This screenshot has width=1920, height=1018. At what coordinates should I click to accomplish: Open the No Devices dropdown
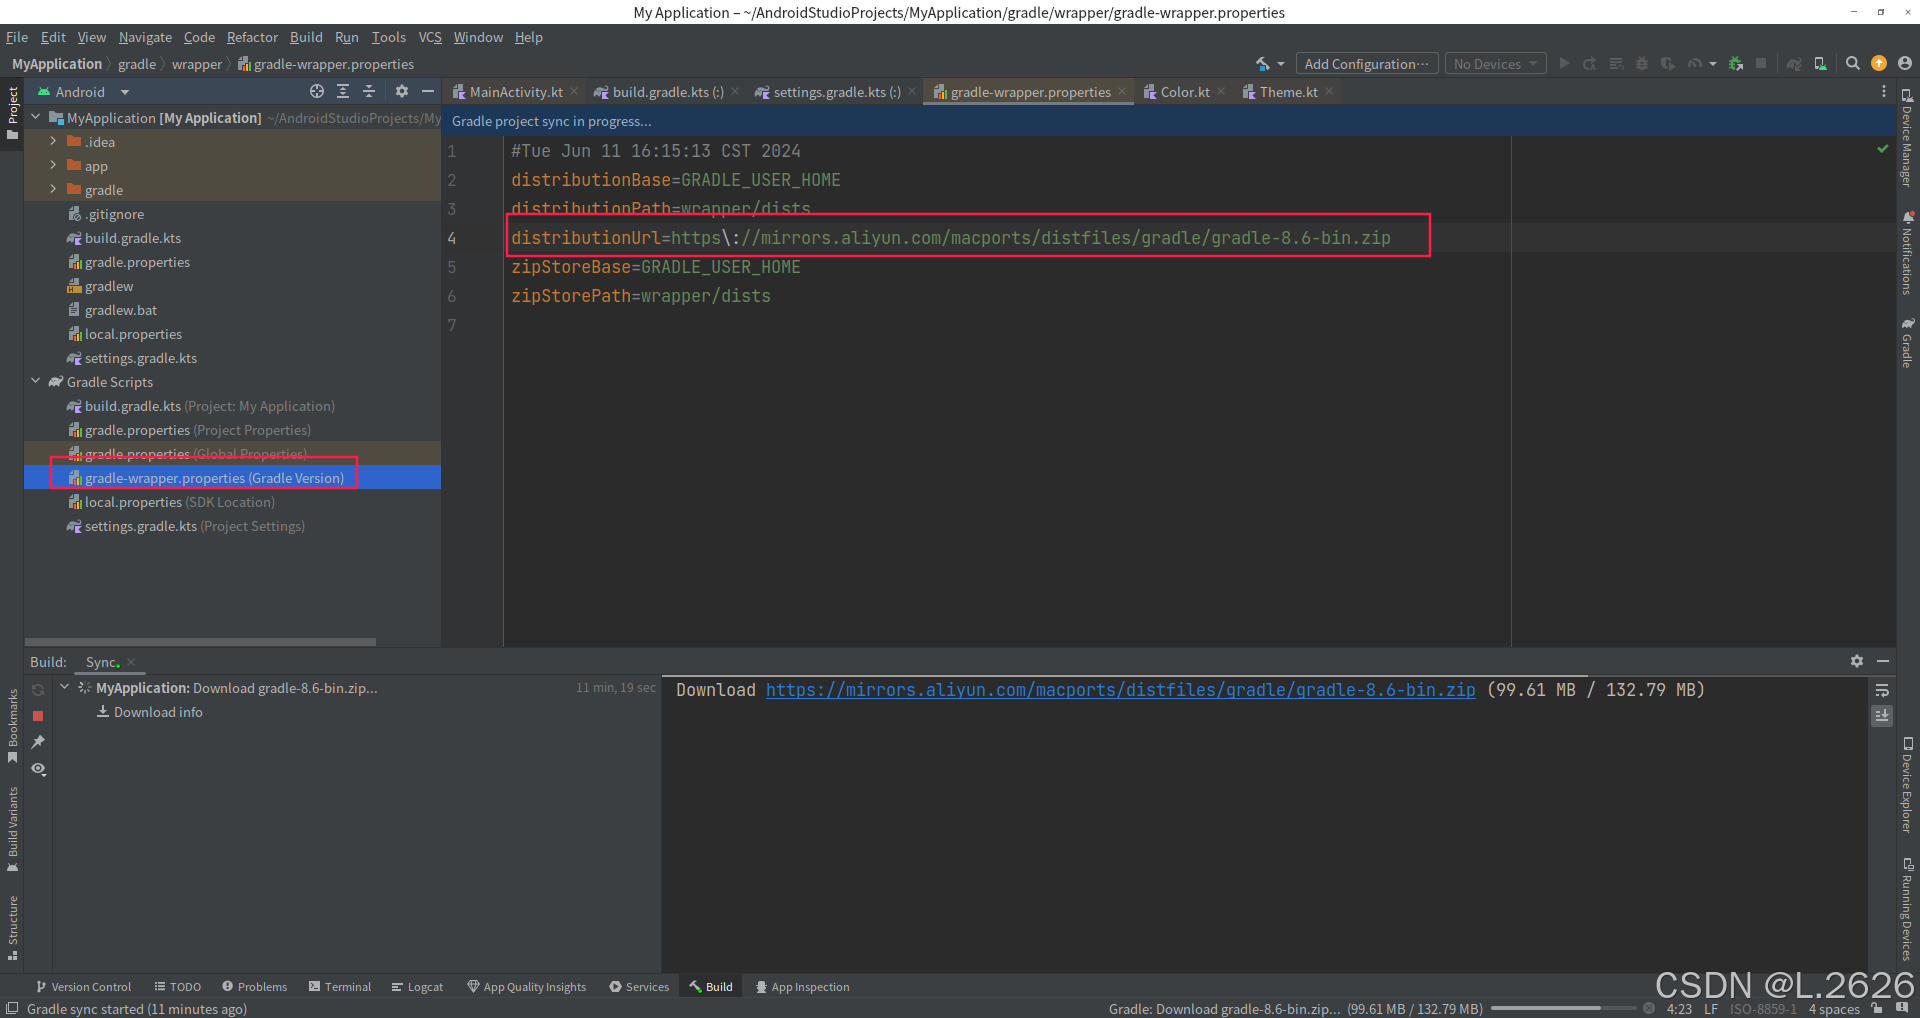click(1495, 63)
